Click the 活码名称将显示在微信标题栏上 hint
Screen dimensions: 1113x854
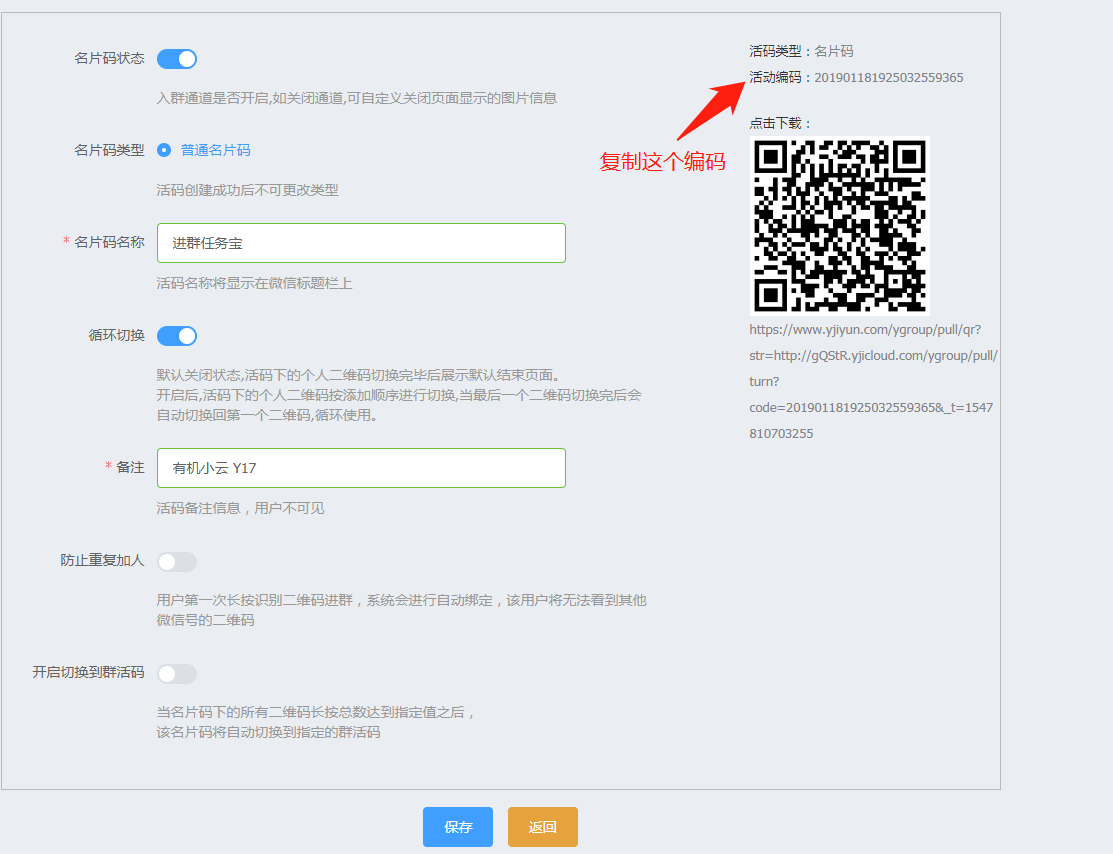[x=254, y=283]
